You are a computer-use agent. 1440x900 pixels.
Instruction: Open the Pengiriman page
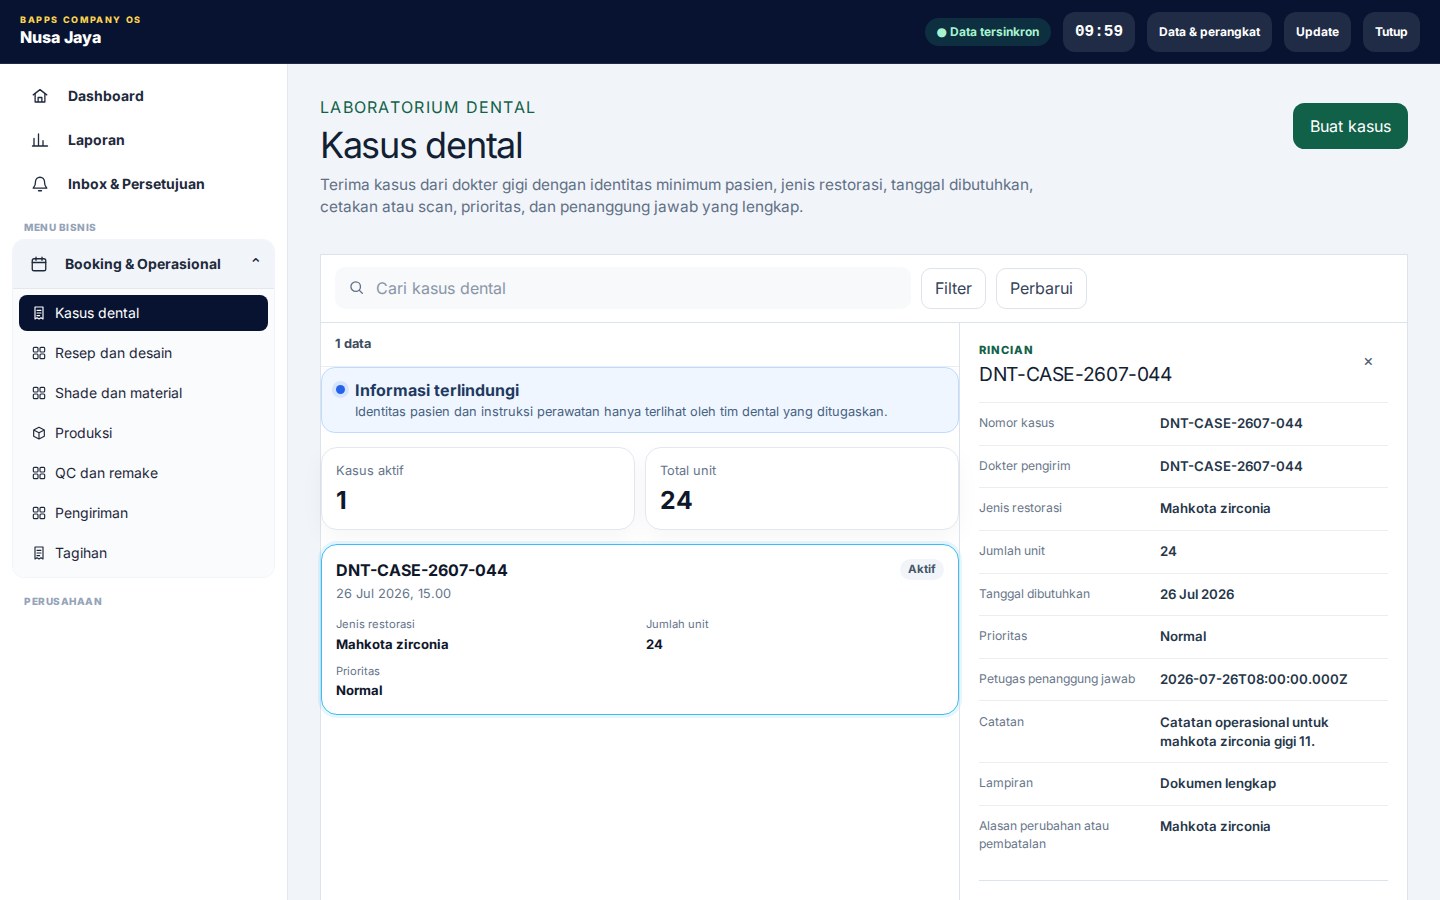143,513
